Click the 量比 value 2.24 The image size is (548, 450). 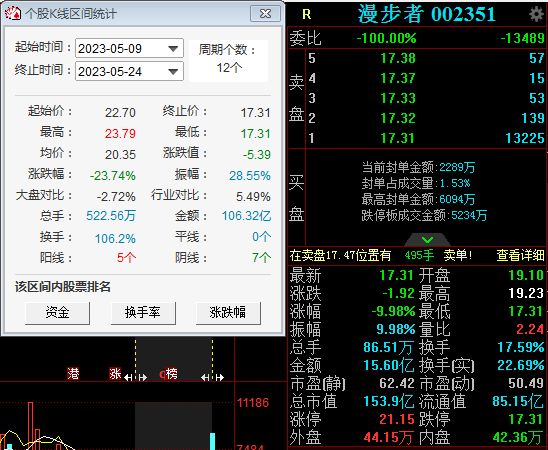point(531,329)
